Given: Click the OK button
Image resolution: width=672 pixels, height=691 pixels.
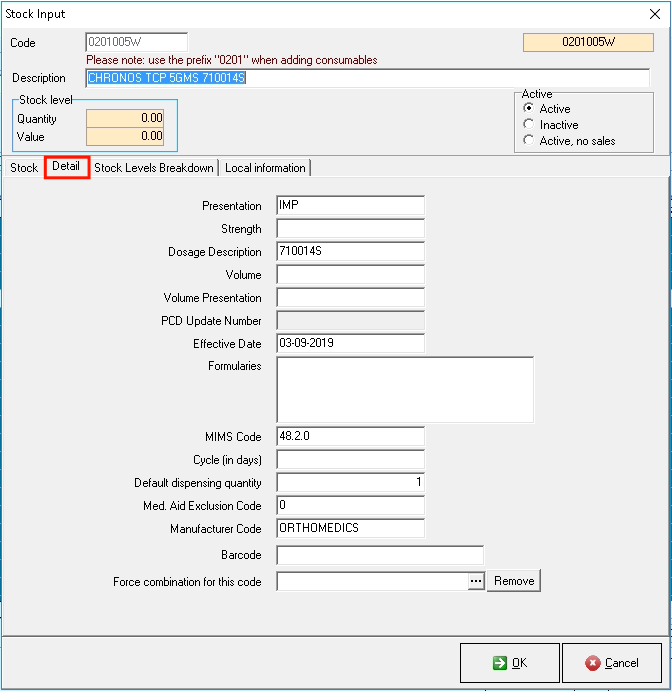Looking at the screenshot, I should [x=509, y=662].
